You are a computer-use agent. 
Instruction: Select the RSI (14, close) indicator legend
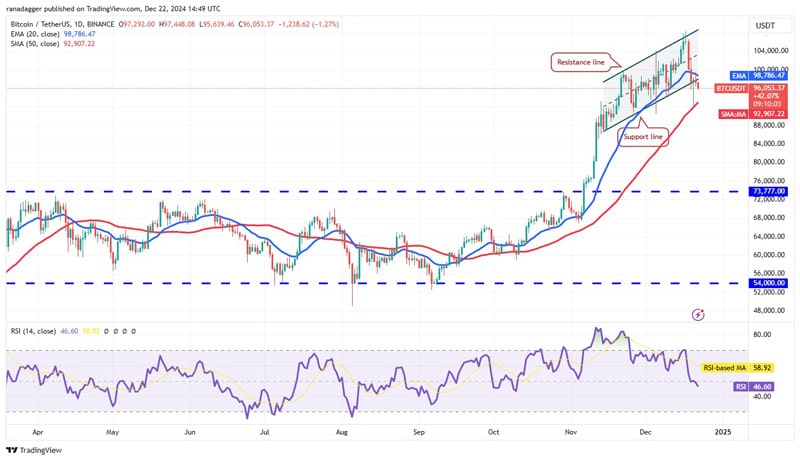click(33, 331)
